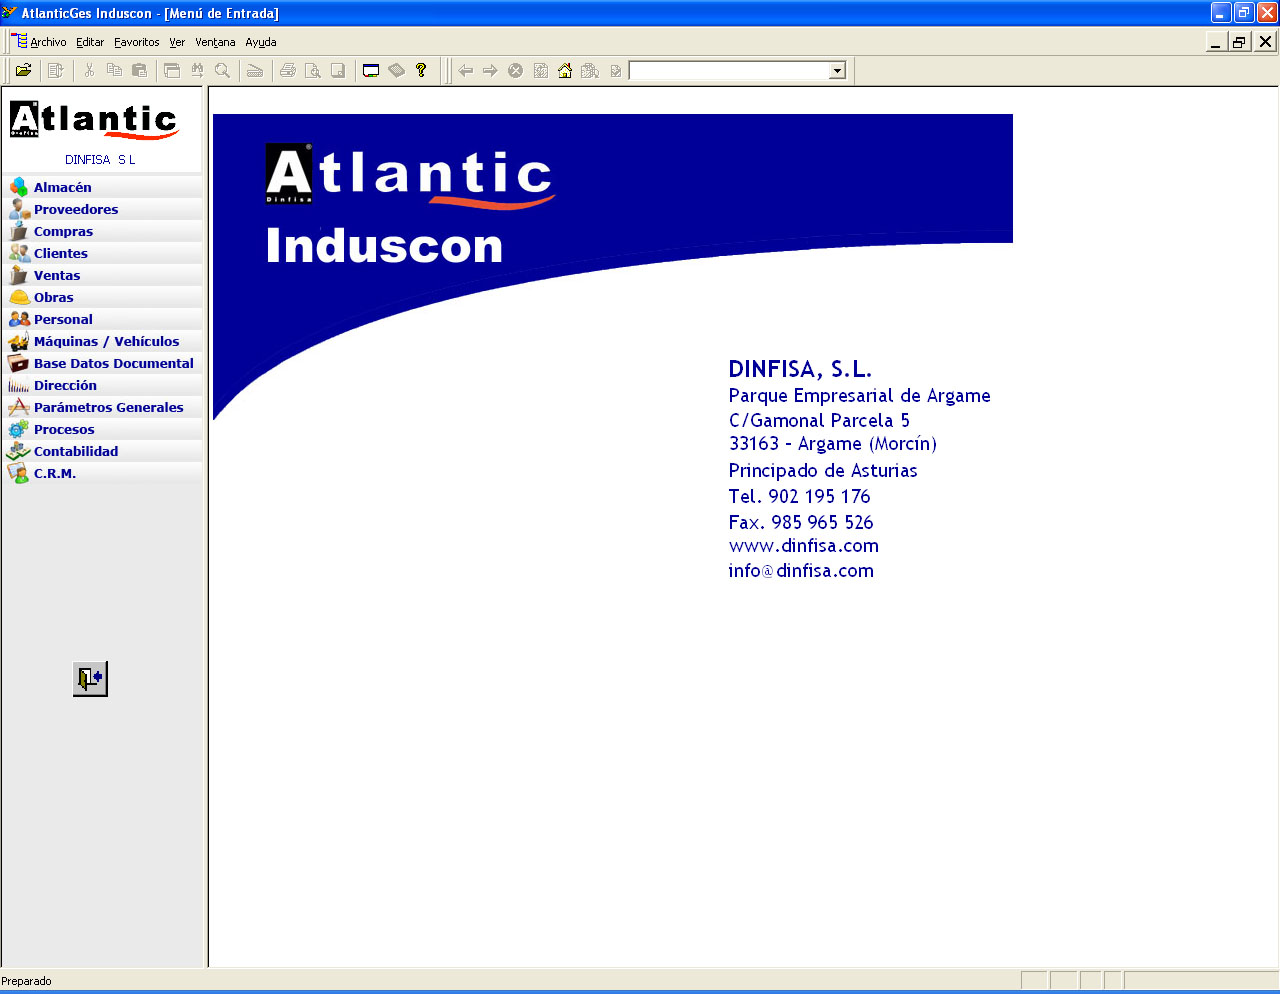Open the Ver menu
Image resolution: width=1280 pixels, height=994 pixels.
pos(177,42)
